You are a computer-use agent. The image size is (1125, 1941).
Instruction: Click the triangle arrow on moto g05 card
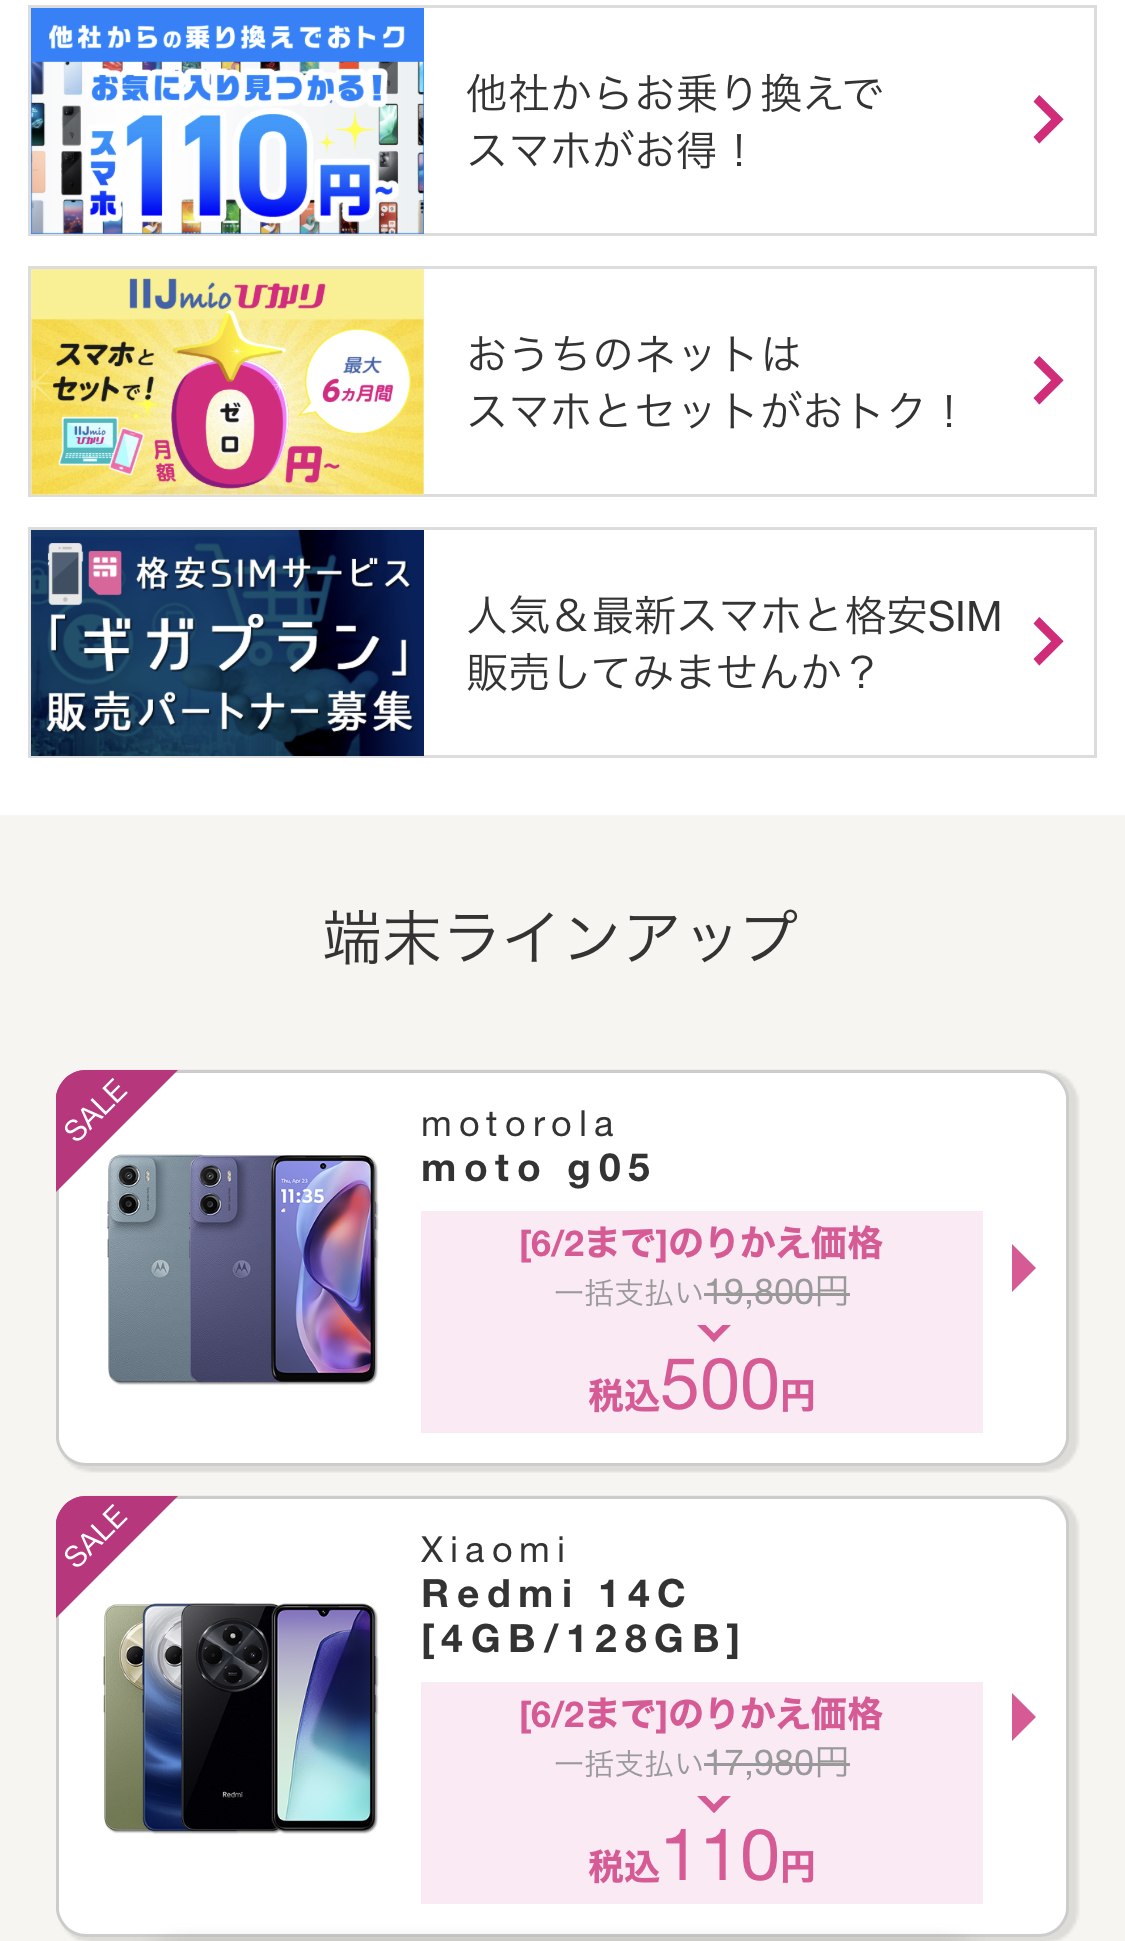(1022, 1268)
